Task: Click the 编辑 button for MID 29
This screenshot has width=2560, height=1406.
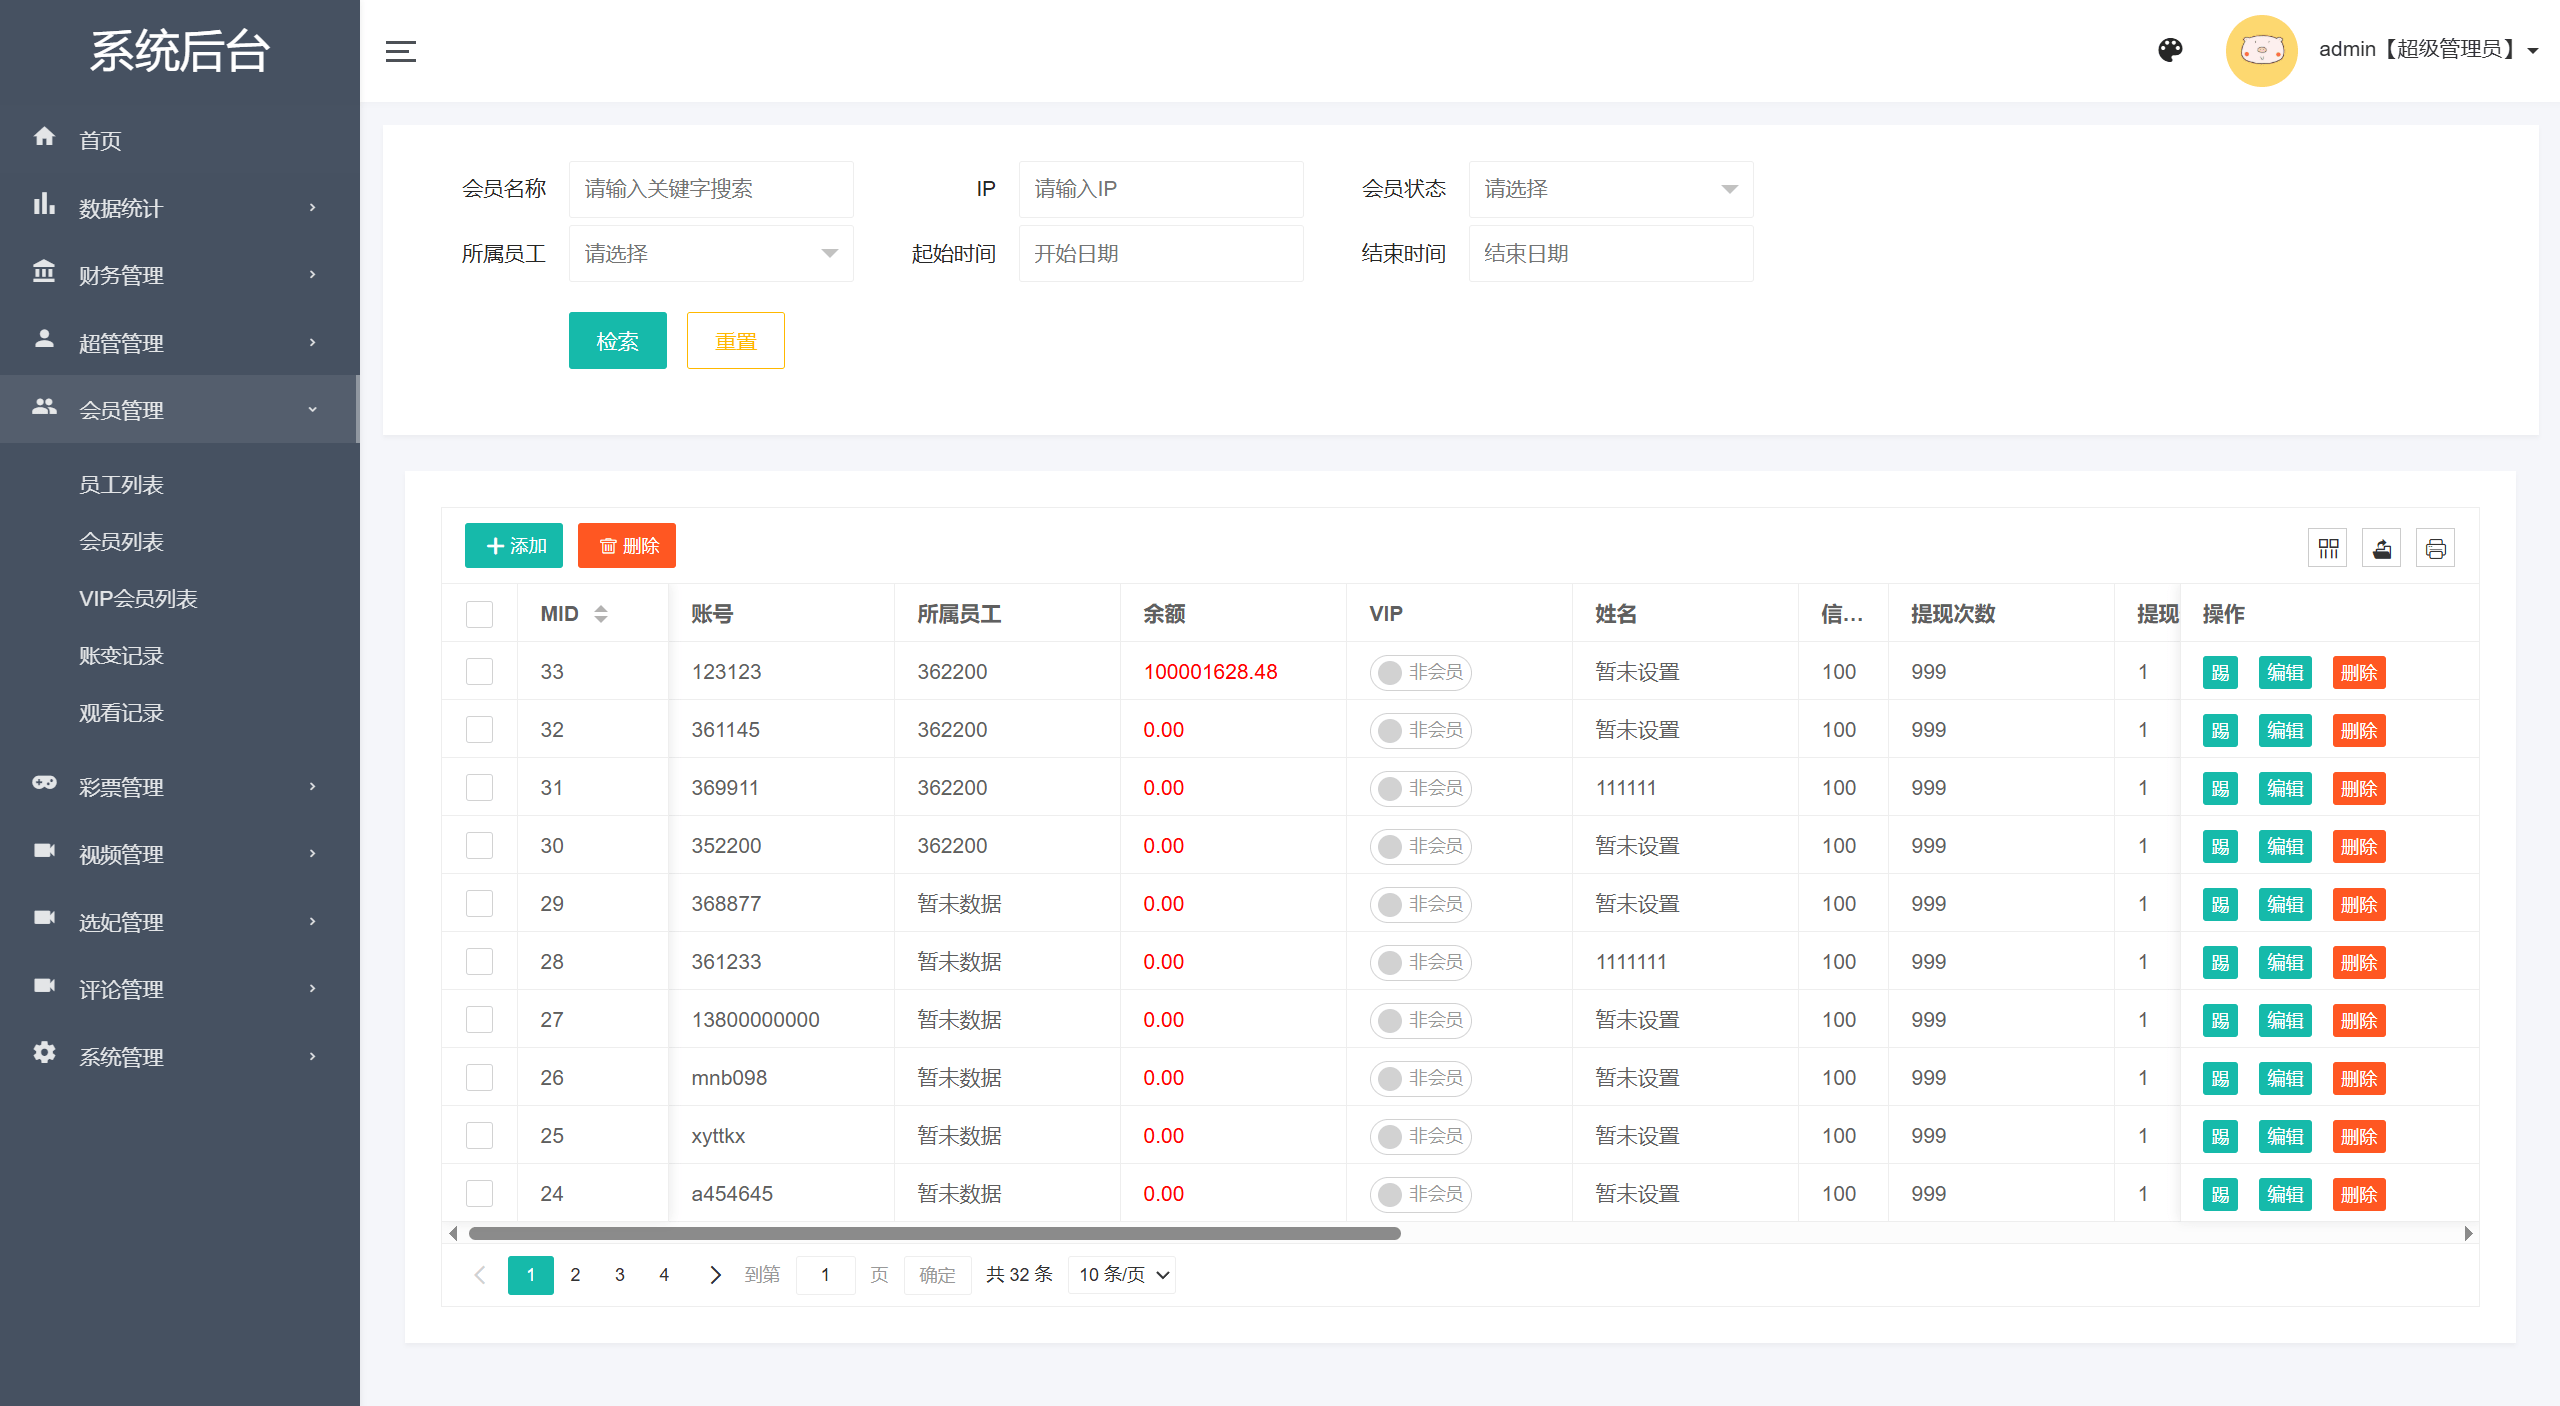Action: (x=2285, y=904)
